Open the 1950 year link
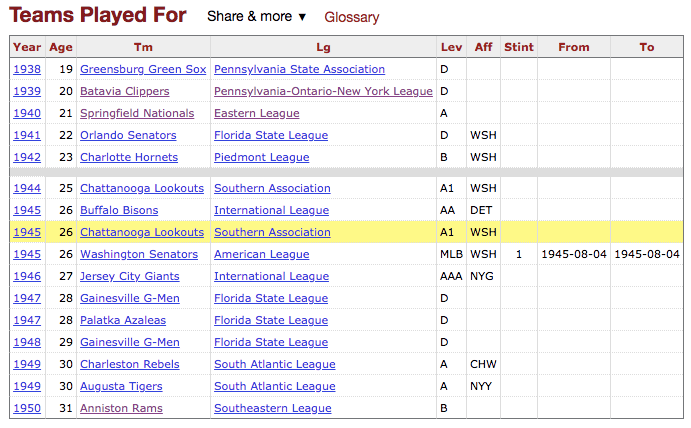 coord(27,408)
